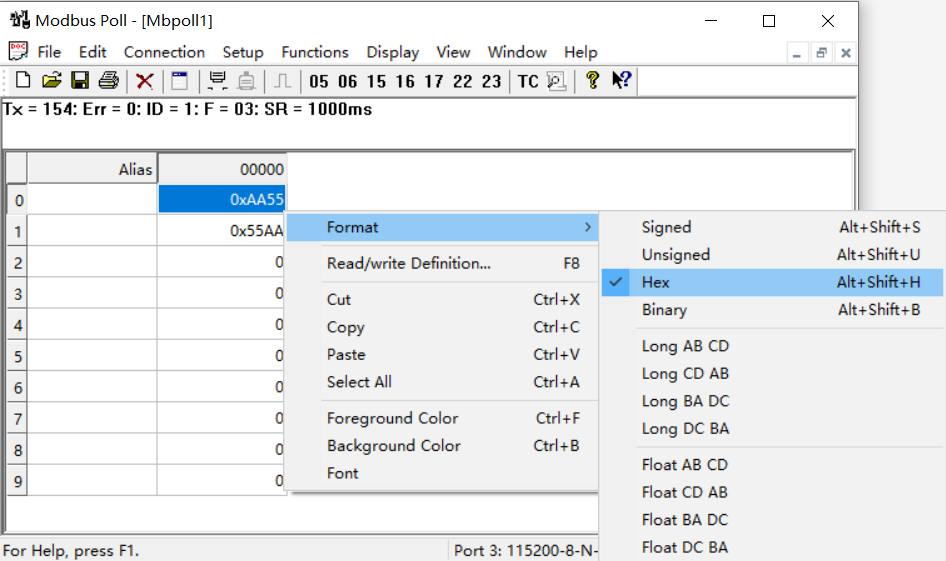Click the Print toolbar icon

point(109,80)
